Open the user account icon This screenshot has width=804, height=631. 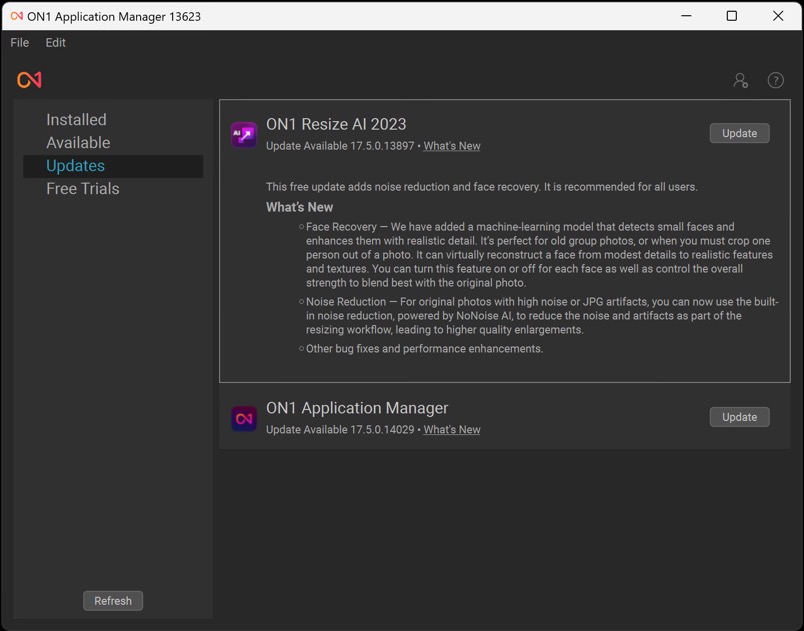tap(740, 80)
